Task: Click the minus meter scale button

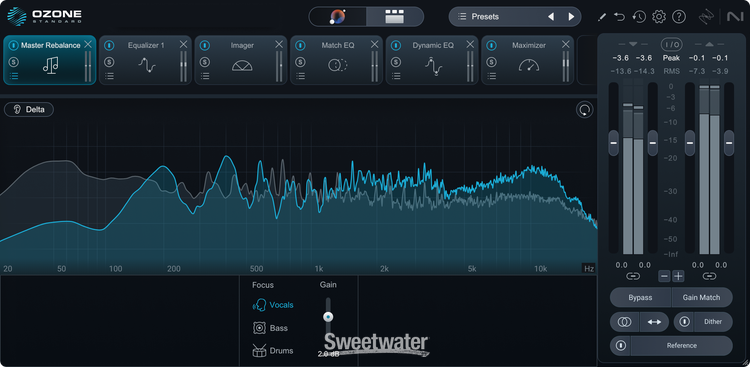Action: 664,276
